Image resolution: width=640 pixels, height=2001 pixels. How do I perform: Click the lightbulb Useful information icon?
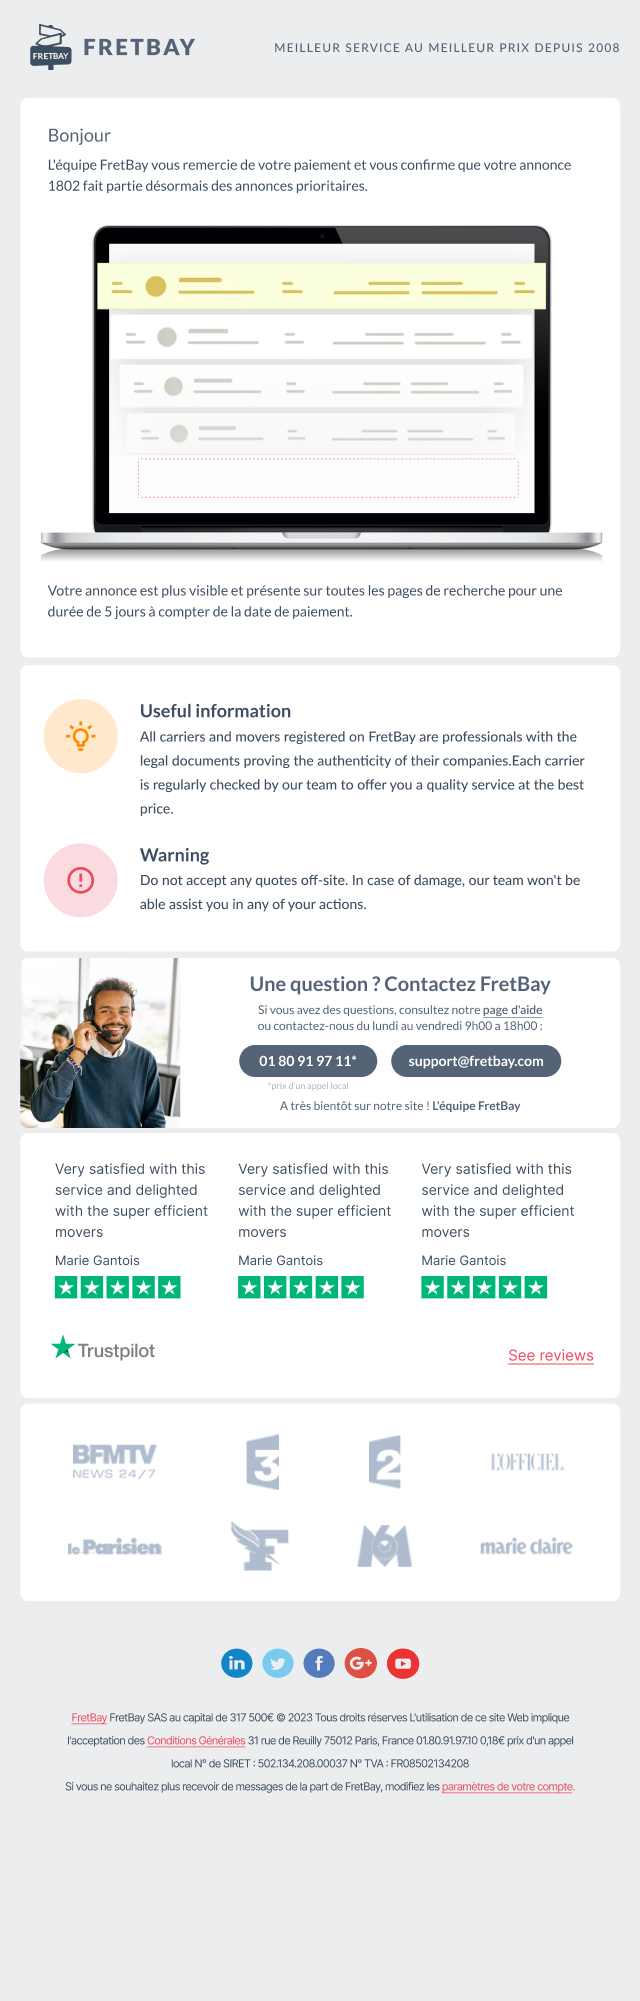[81, 736]
